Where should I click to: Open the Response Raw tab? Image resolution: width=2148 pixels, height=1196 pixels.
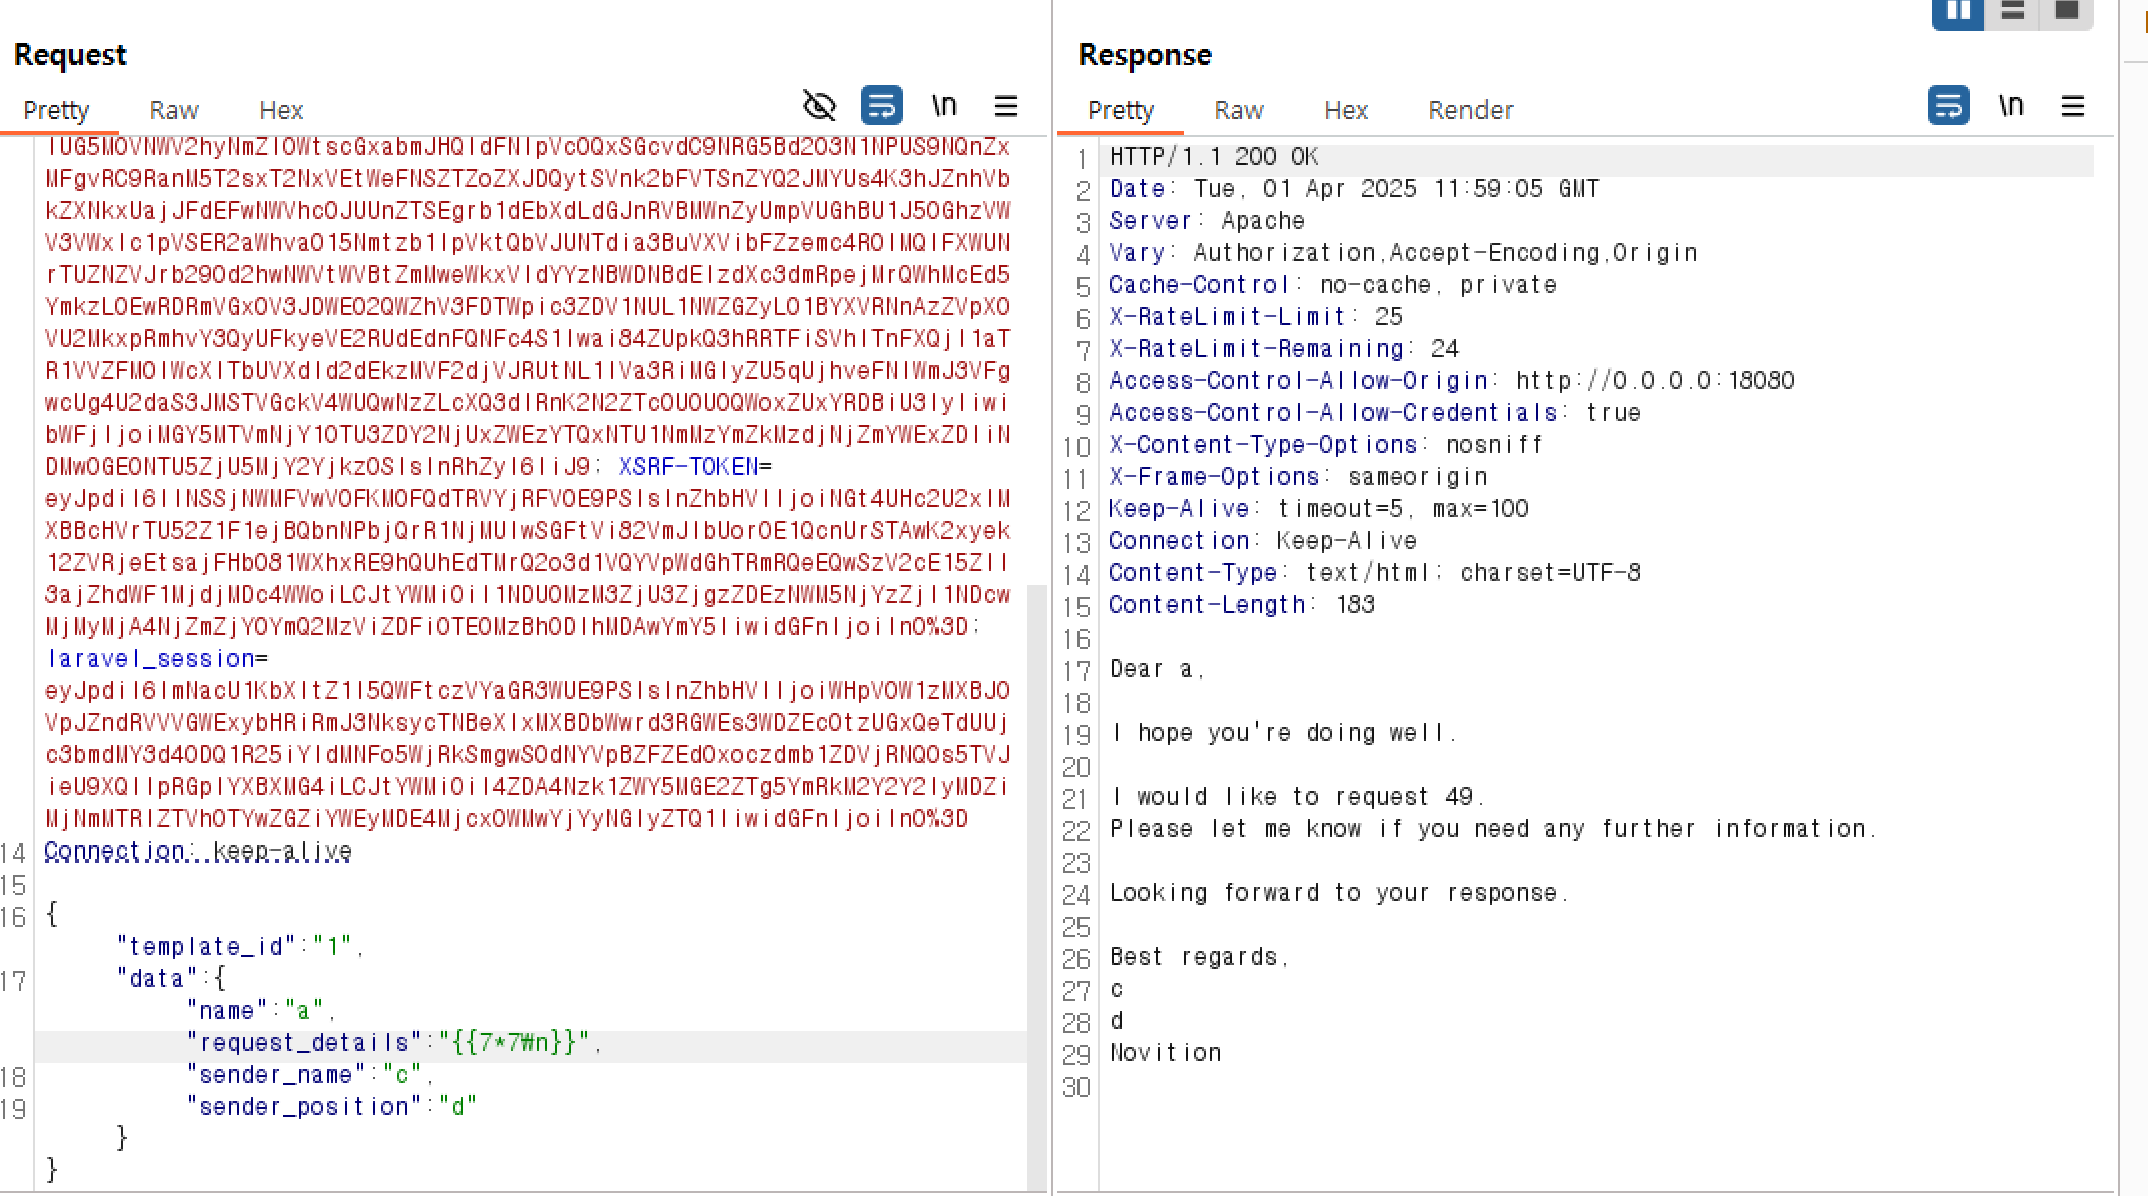1239,110
